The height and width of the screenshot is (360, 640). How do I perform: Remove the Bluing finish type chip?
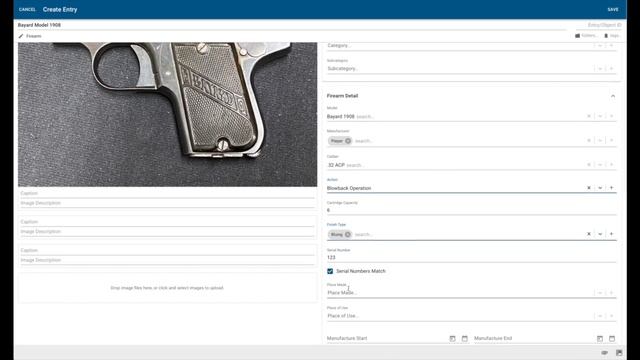click(x=347, y=234)
